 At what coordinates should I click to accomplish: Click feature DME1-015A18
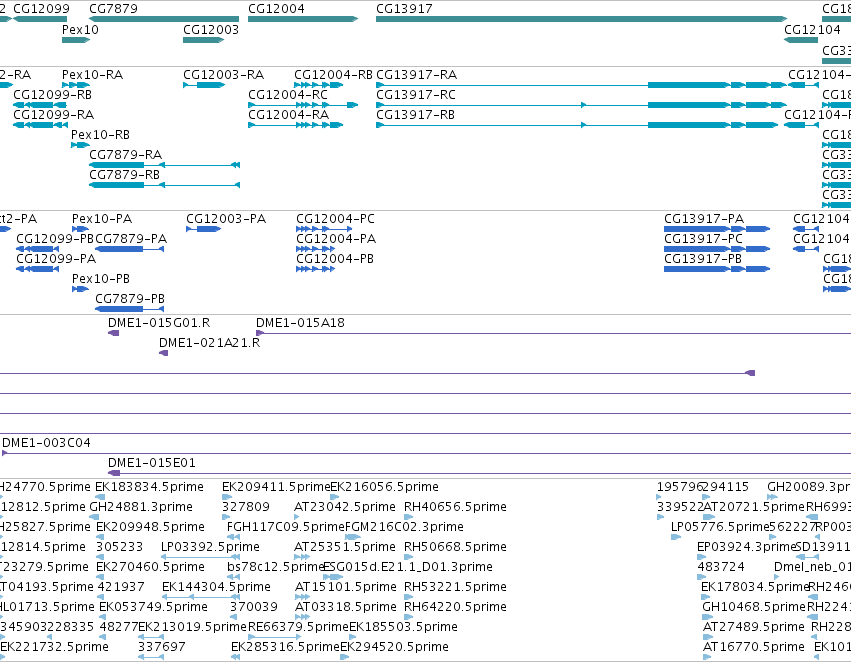tap(554, 333)
